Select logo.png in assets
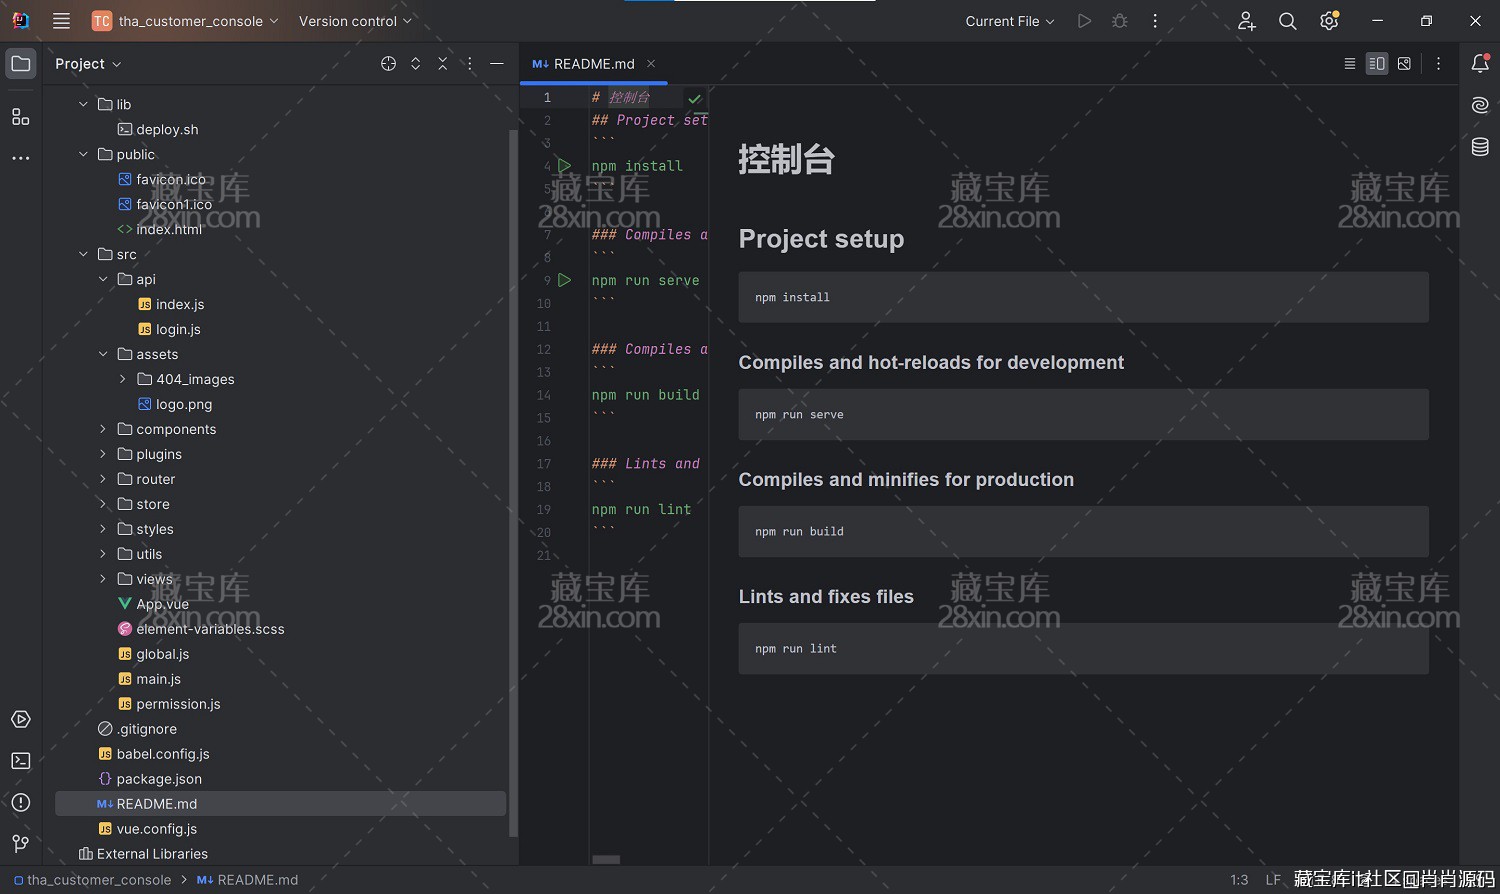Image resolution: width=1500 pixels, height=894 pixels. click(184, 405)
